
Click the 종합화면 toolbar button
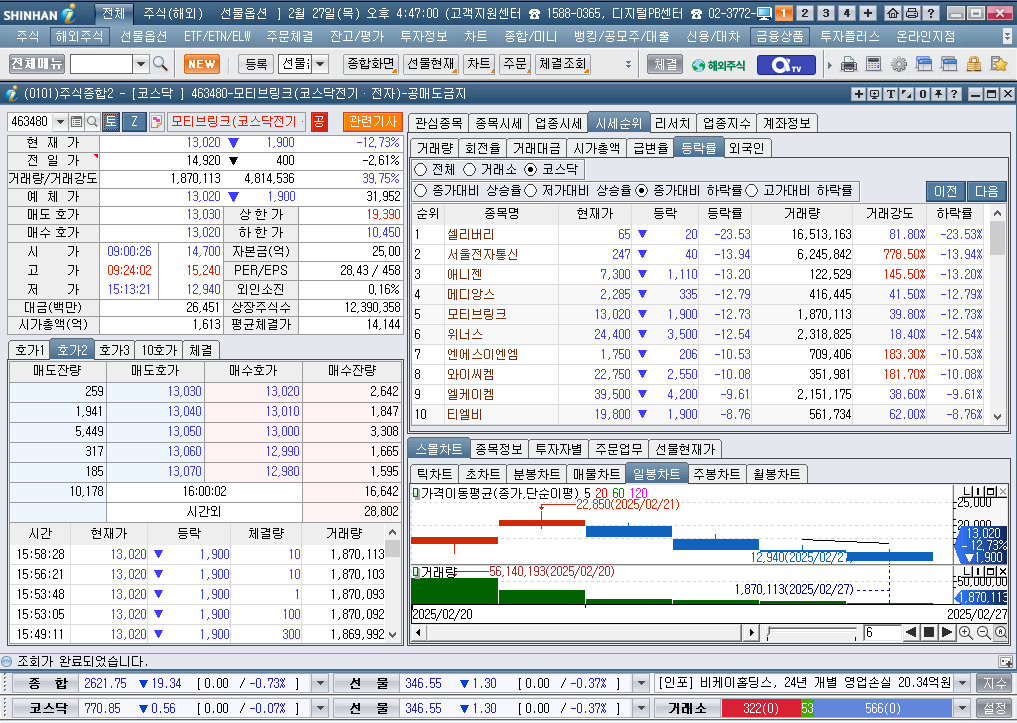pyautogui.click(x=371, y=64)
